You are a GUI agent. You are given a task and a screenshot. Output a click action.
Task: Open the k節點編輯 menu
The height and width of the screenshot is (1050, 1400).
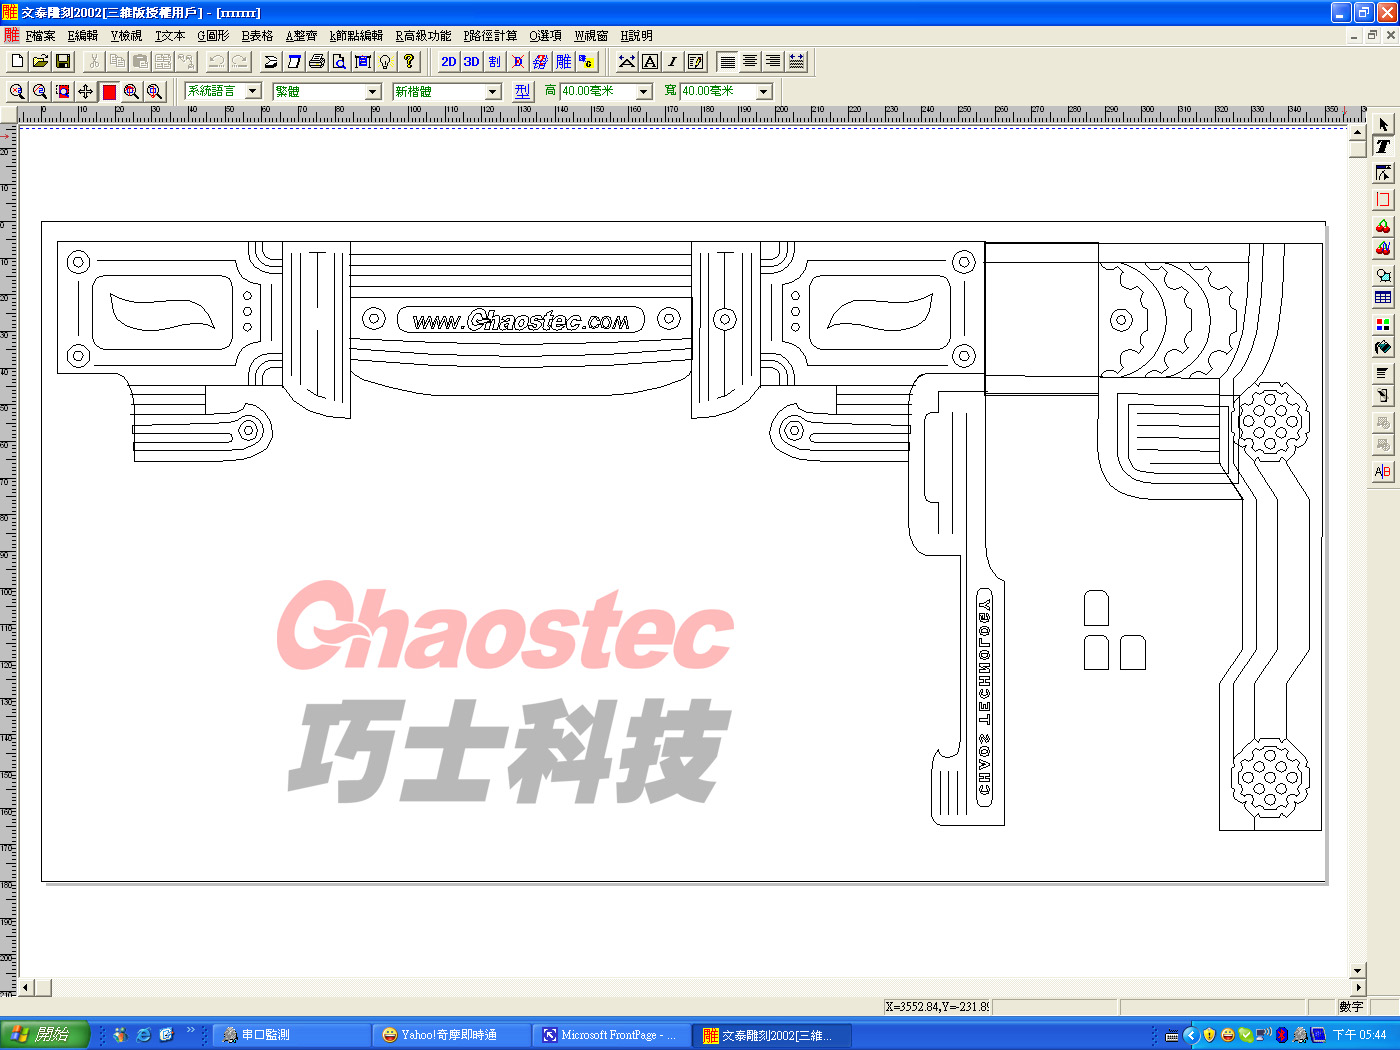pyautogui.click(x=356, y=36)
